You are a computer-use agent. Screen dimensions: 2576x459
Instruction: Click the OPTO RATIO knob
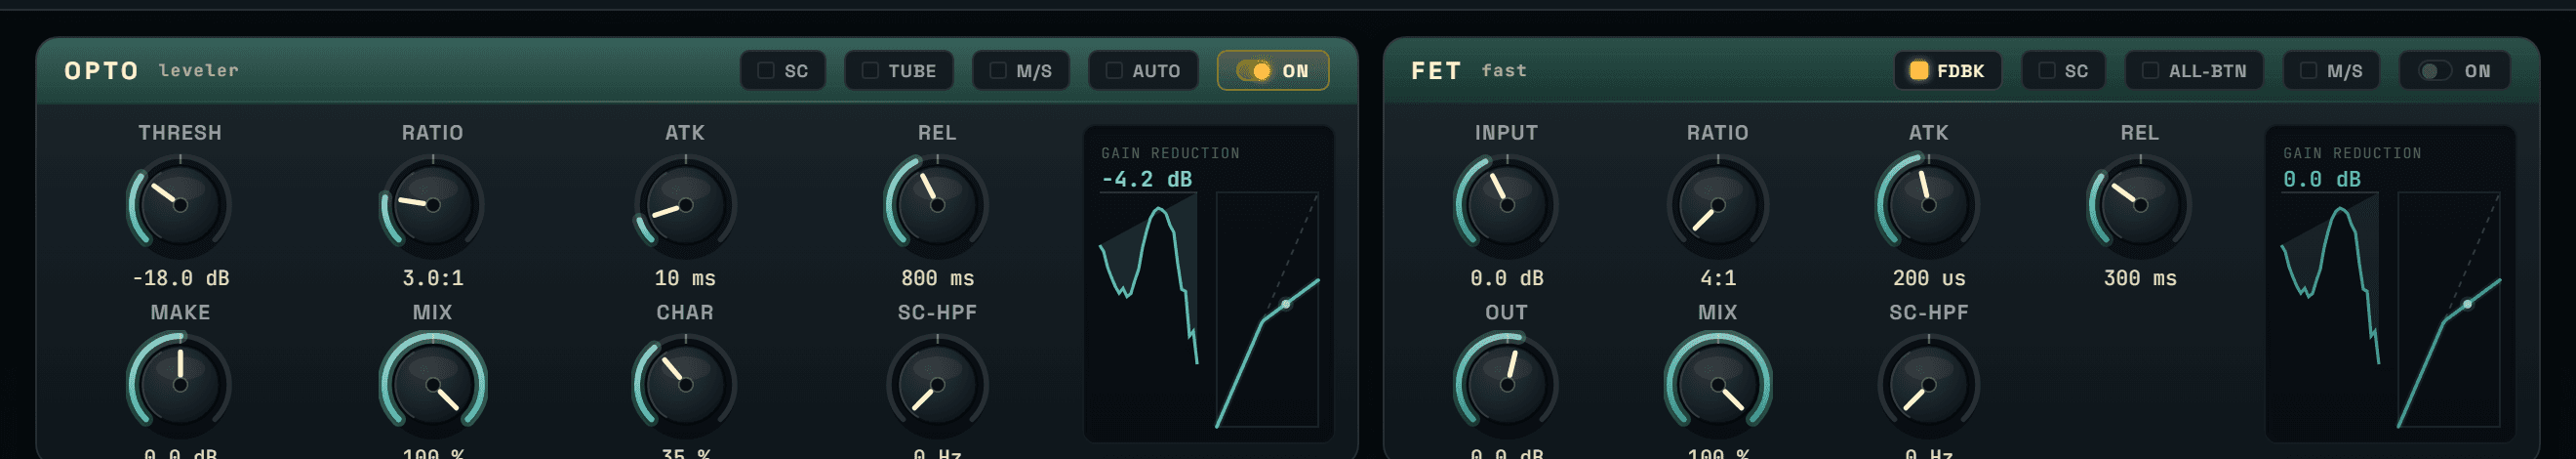433,205
